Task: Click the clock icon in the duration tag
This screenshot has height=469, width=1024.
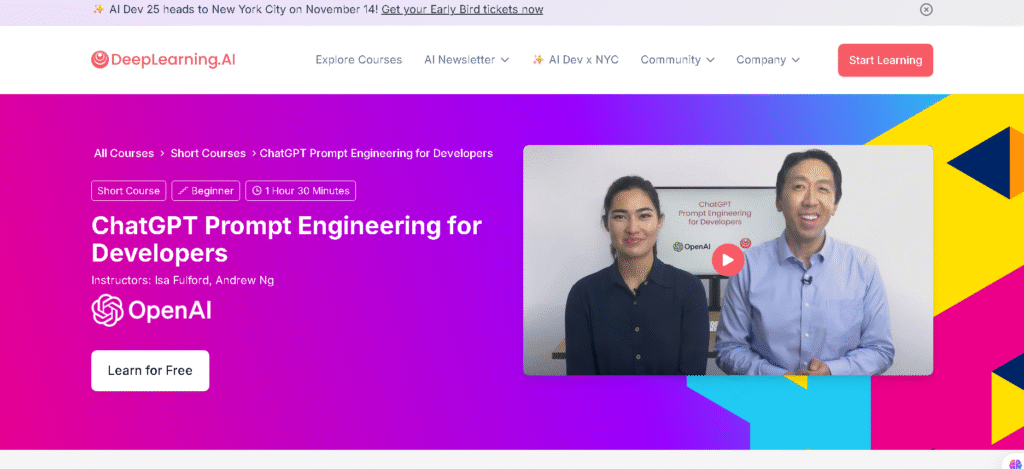Action: point(257,191)
